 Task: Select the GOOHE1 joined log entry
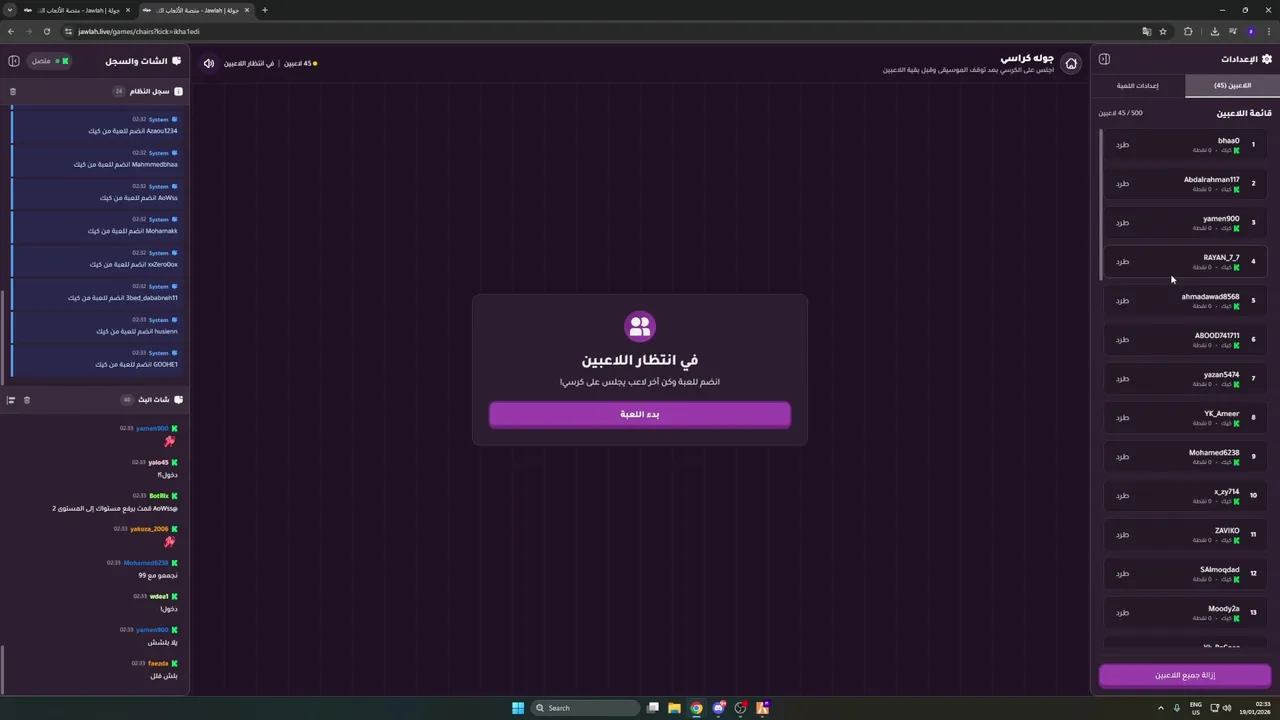(96, 359)
